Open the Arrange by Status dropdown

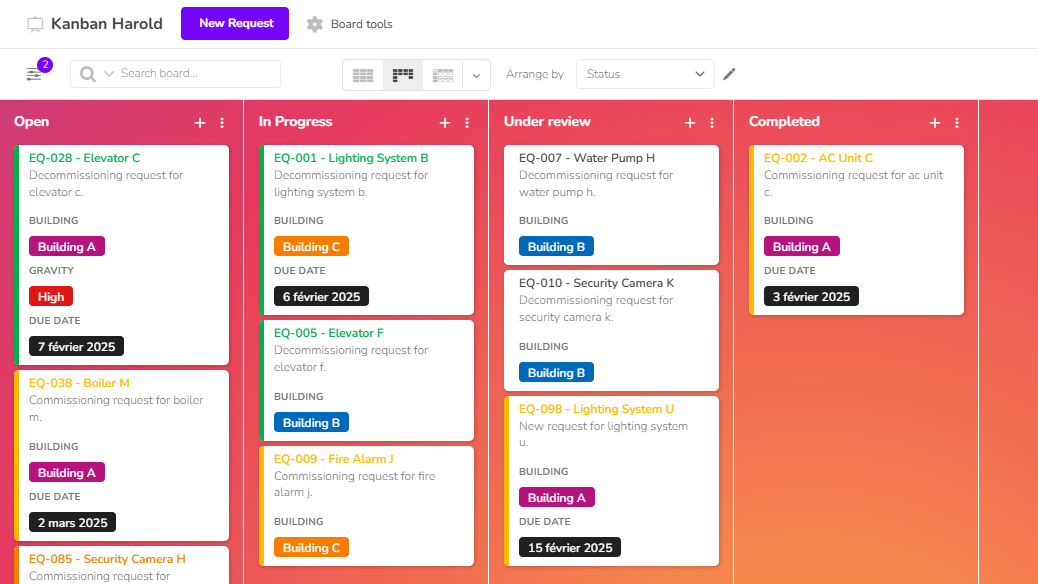[x=645, y=74]
